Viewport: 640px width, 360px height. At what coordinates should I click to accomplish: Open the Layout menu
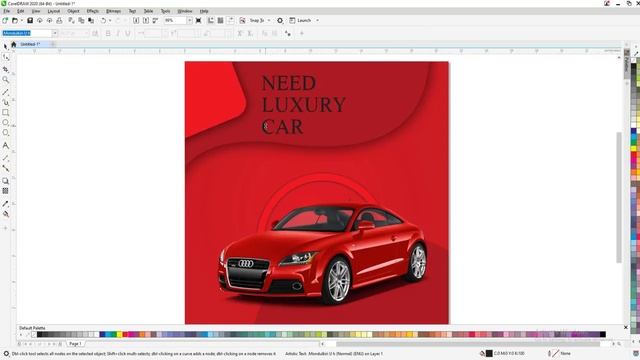point(54,11)
